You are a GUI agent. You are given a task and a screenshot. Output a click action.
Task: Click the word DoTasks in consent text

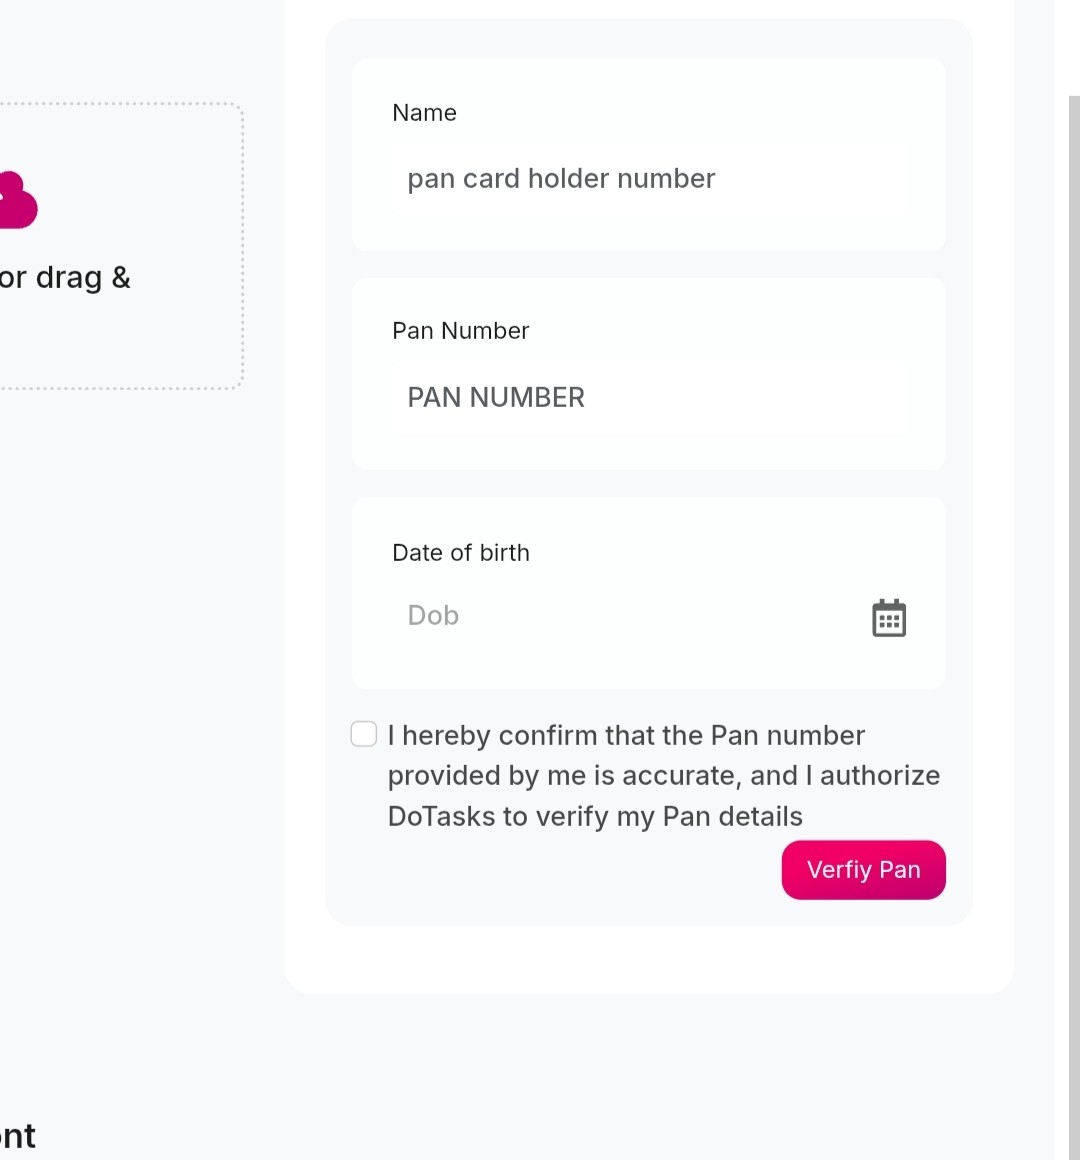[x=441, y=817]
